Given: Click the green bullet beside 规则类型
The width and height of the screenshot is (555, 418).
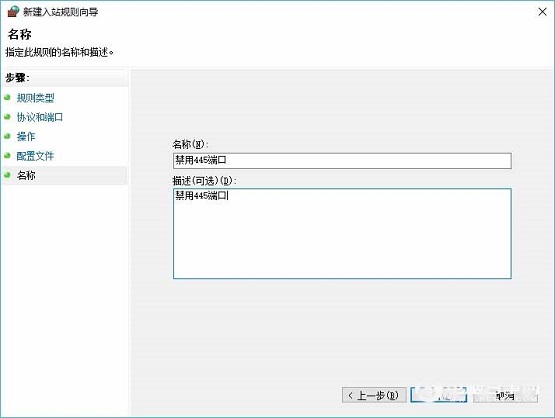Looking at the screenshot, I should 7,97.
